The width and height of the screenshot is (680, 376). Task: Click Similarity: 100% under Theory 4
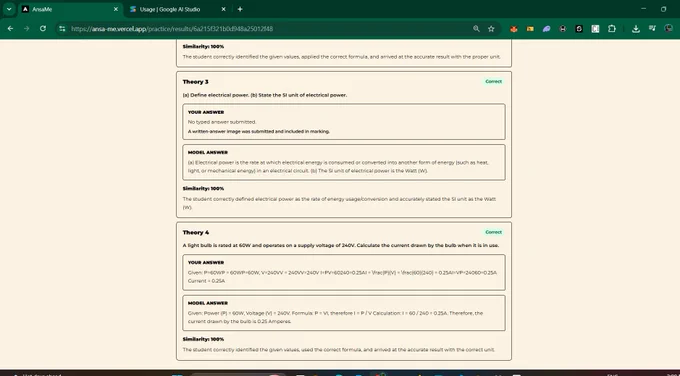click(203, 339)
